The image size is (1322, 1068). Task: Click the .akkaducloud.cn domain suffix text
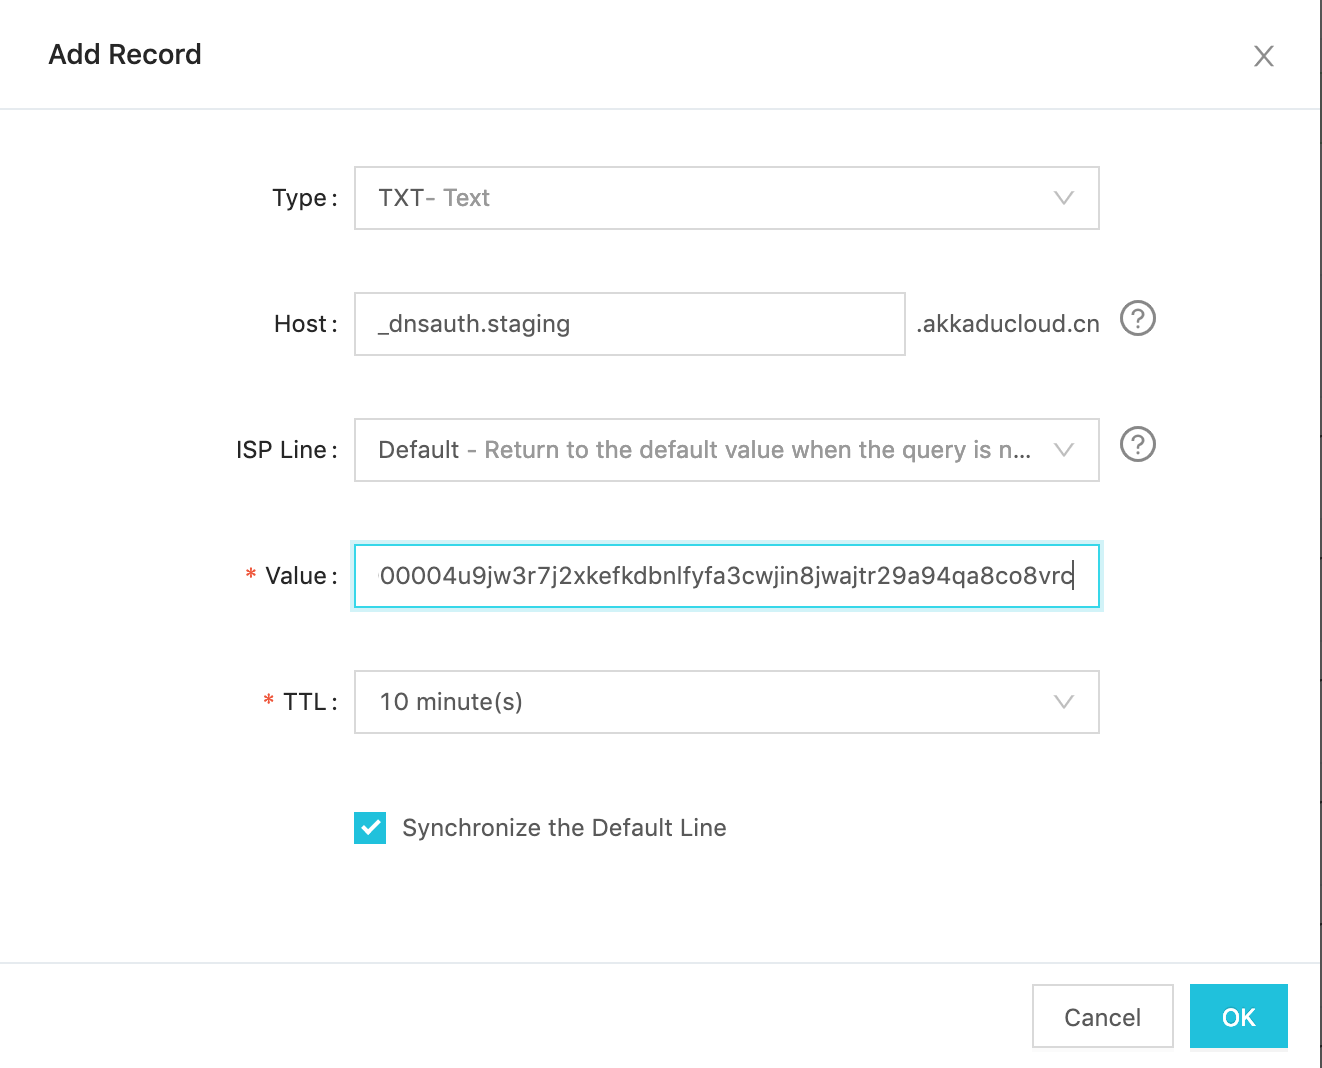[x=1008, y=324]
